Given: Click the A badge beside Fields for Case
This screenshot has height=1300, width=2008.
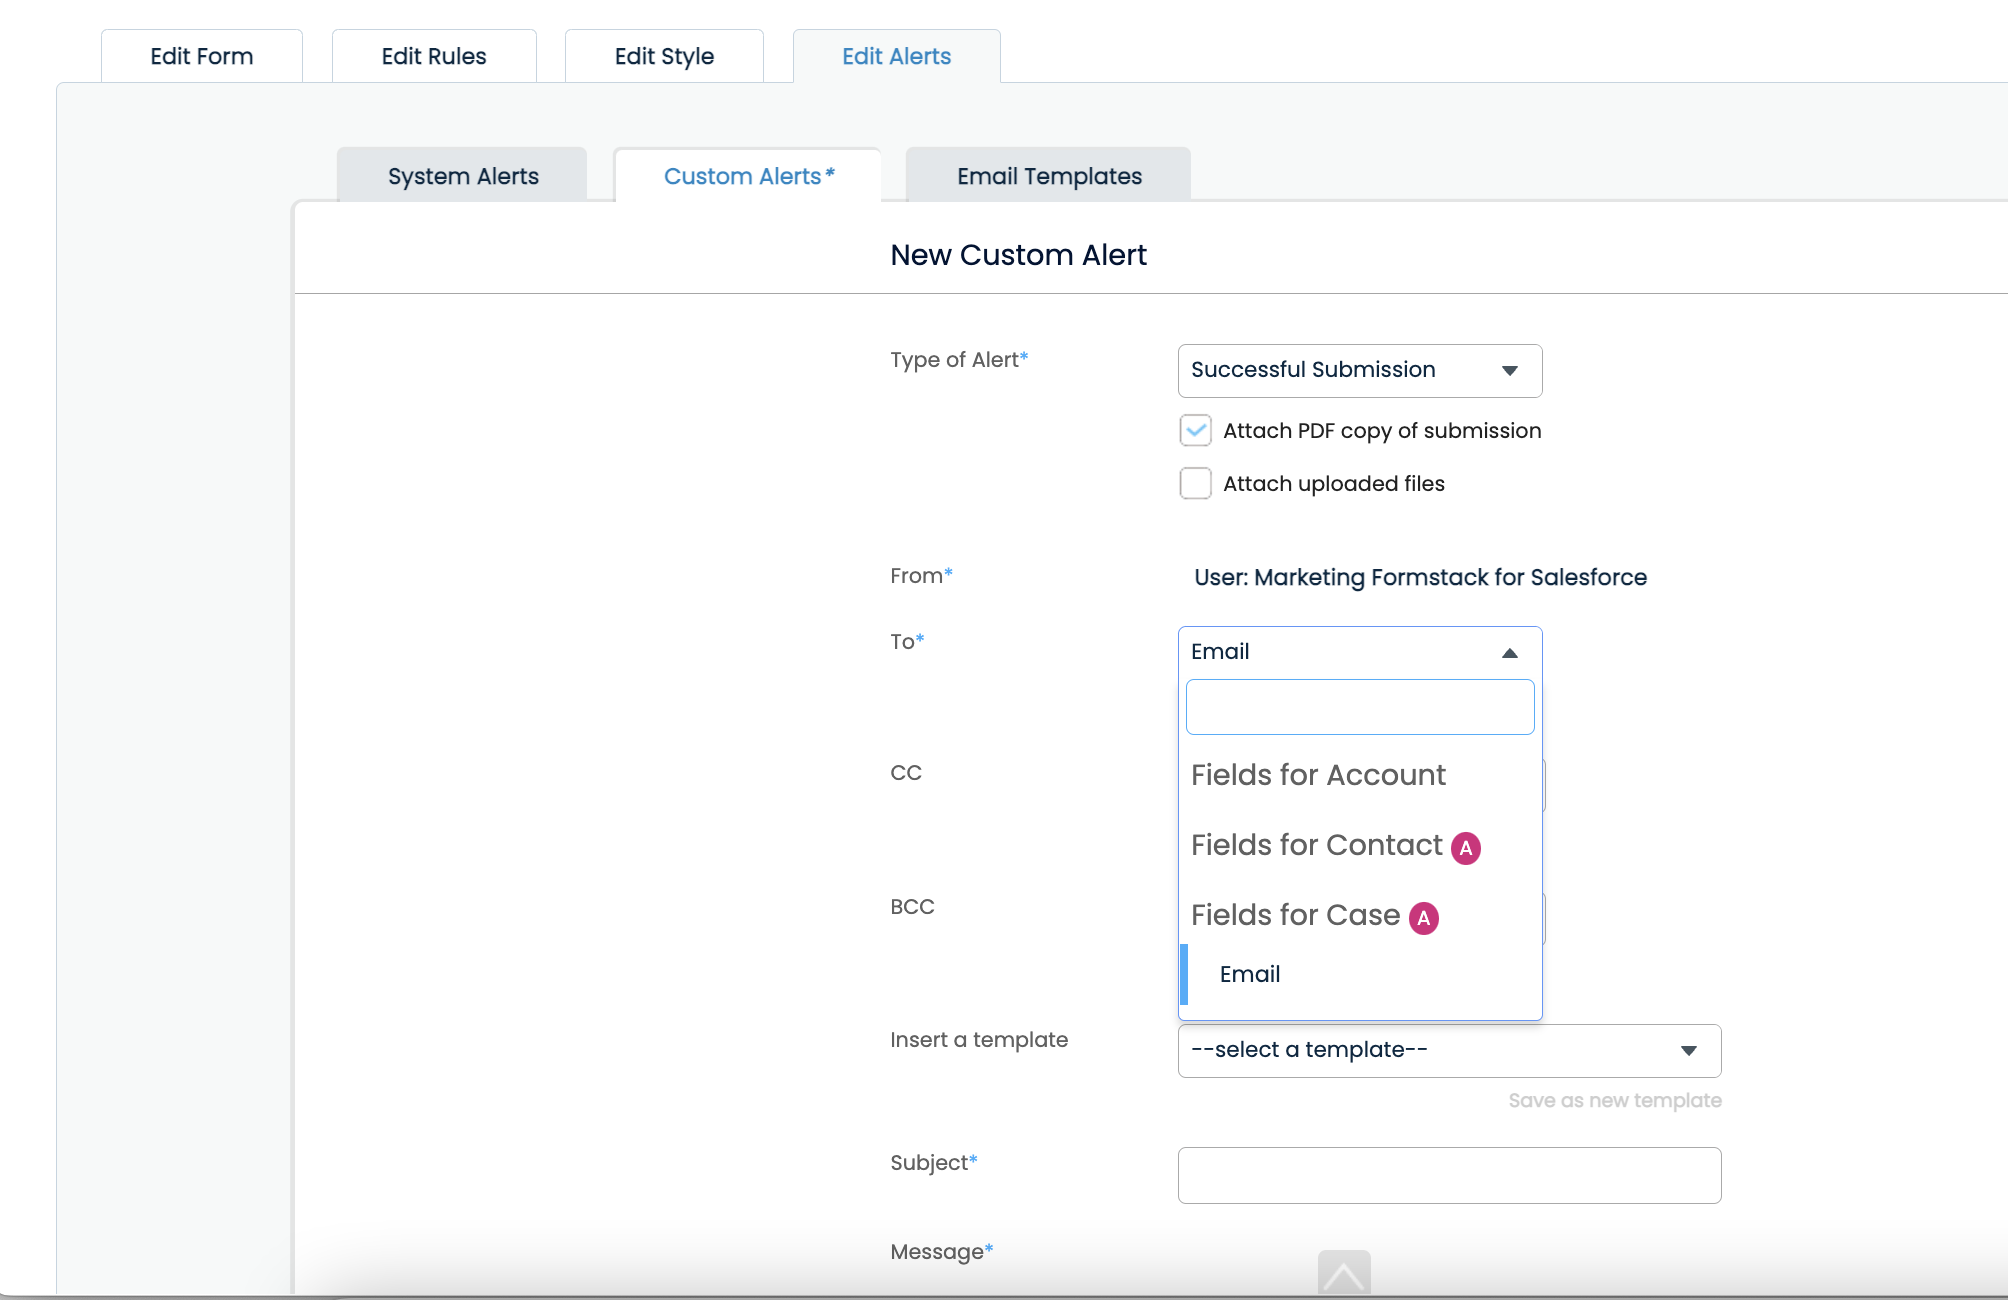Looking at the screenshot, I should [x=1423, y=918].
